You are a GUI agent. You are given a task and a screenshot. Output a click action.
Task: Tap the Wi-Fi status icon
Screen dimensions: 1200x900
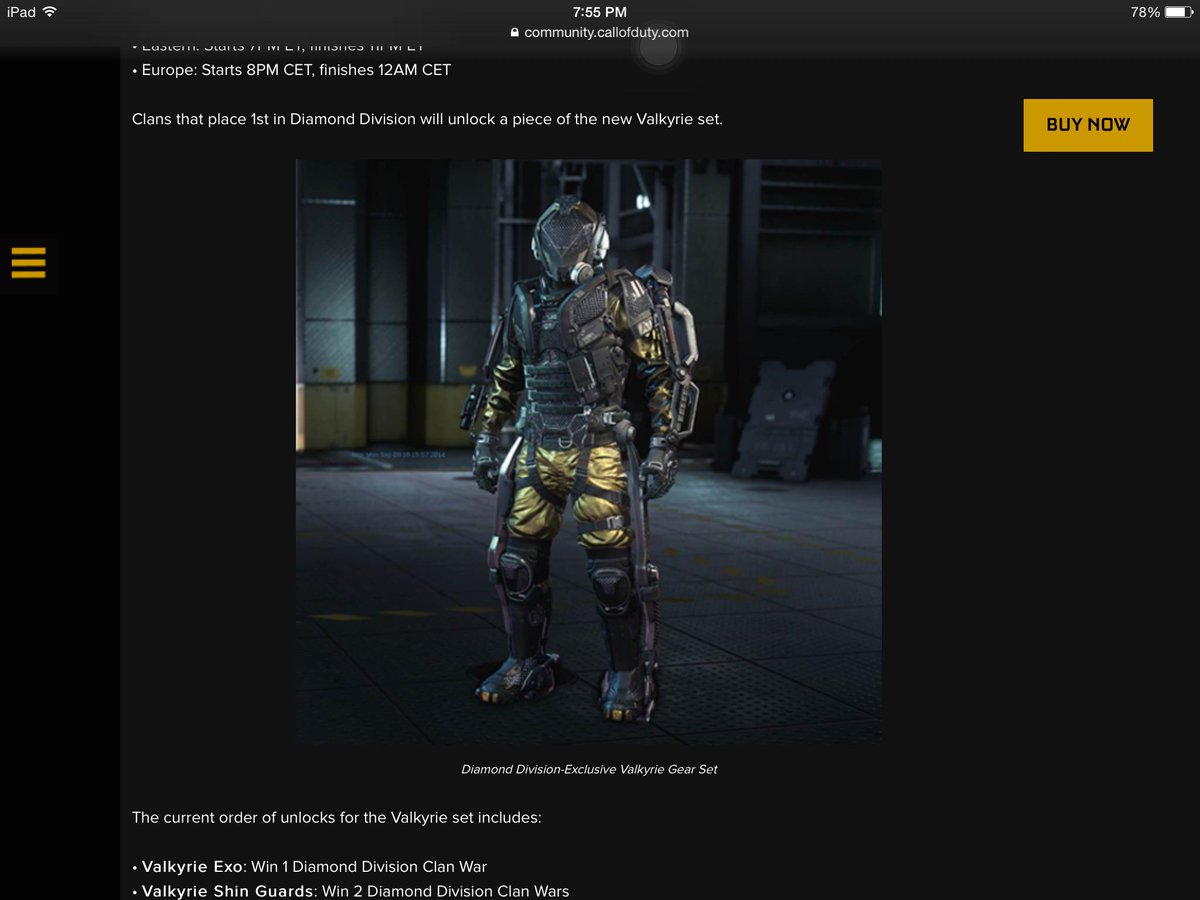[x=51, y=12]
